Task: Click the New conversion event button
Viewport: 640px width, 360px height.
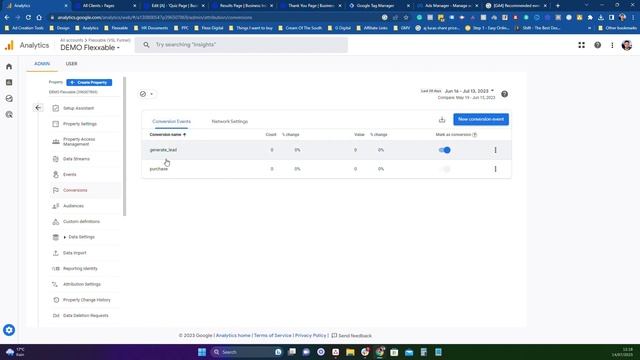Action: coord(481,119)
